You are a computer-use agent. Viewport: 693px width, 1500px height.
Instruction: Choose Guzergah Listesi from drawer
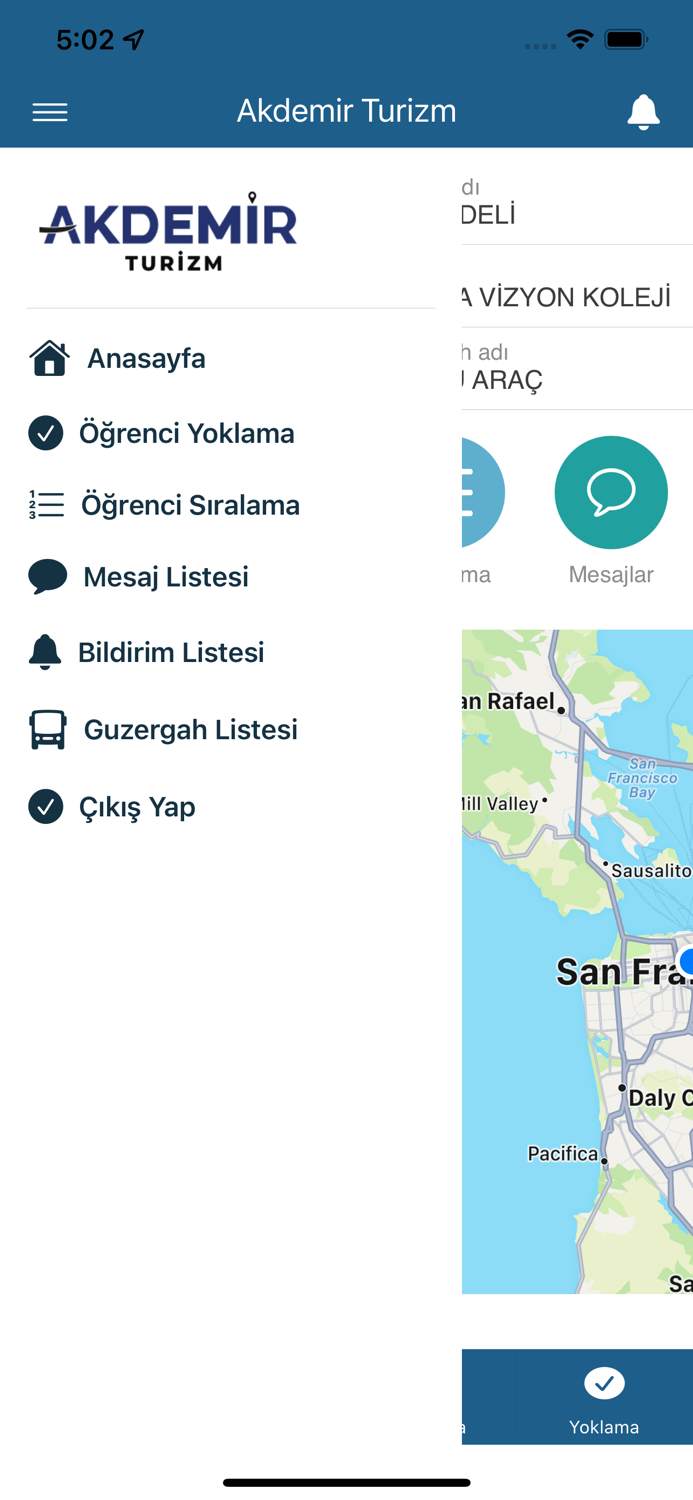click(190, 730)
